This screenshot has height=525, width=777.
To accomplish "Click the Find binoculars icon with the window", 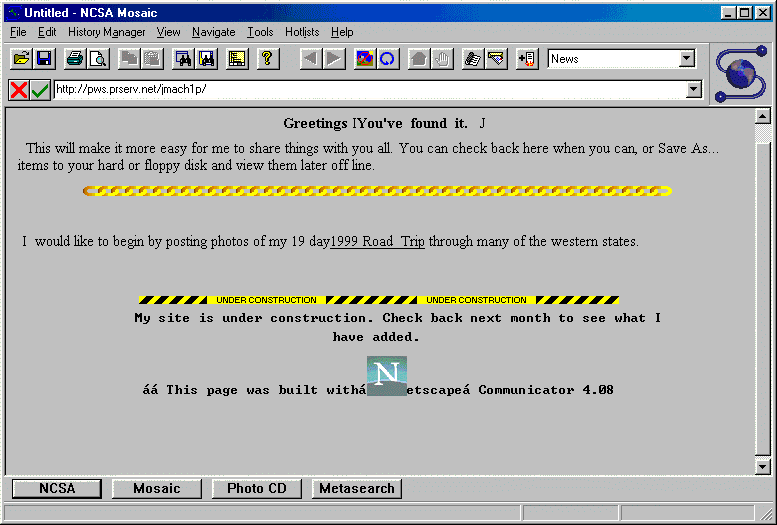I will tap(183, 59).
